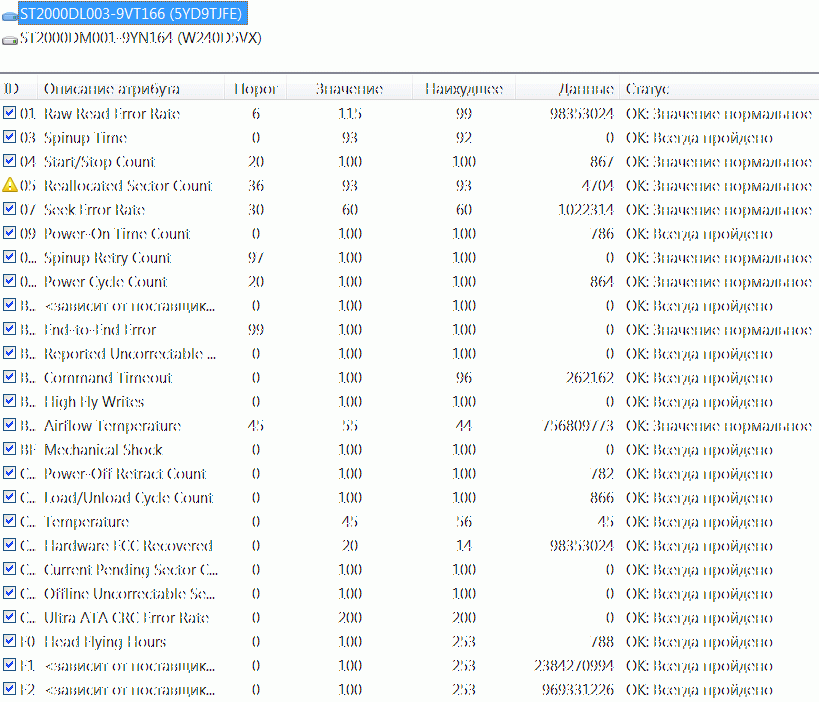819x702 pixels.
Task: Toggle Reported Uncorrectable checkbox
Action: [x=9, y=353]
